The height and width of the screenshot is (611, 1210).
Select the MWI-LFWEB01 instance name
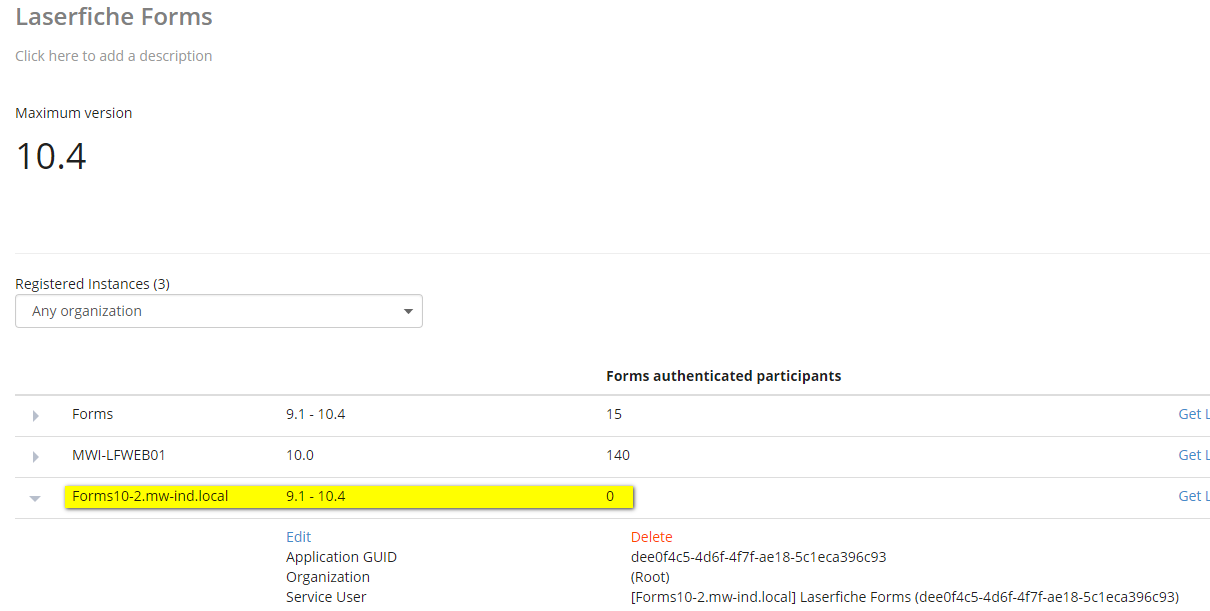tap(118, 455)
